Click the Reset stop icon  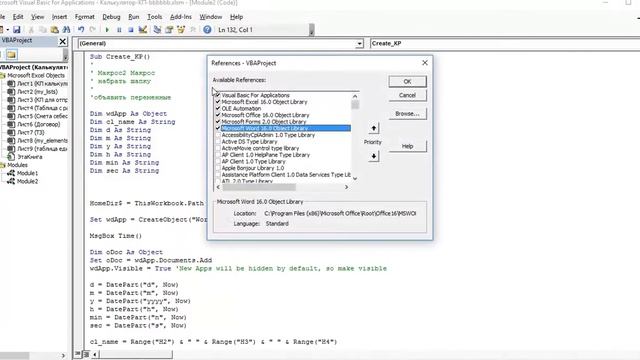[131, 30]
